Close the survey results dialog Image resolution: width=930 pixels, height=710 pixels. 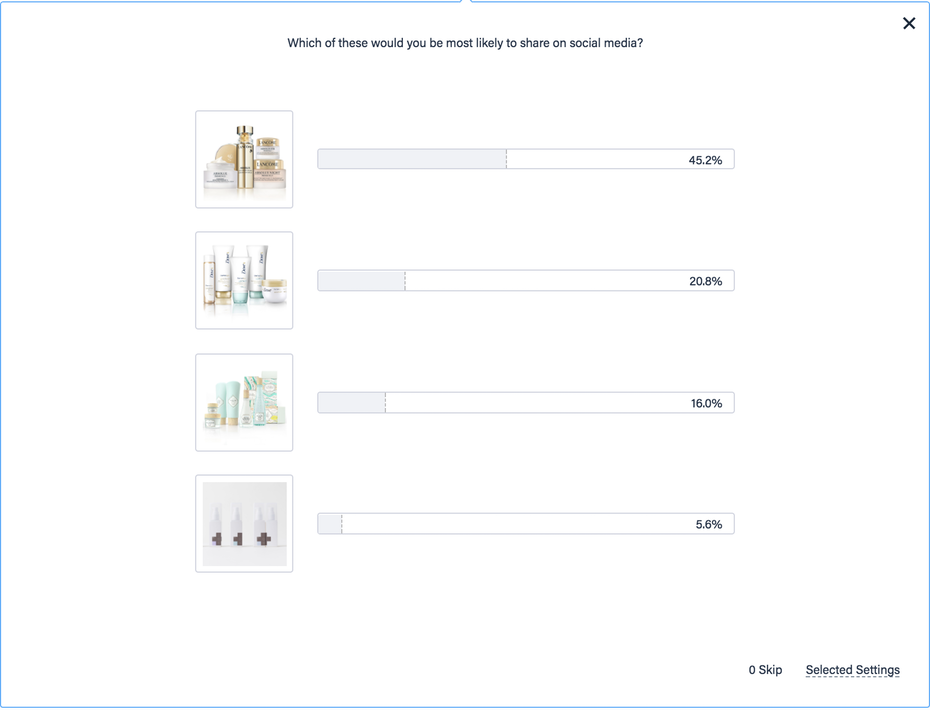click(909, 23)
